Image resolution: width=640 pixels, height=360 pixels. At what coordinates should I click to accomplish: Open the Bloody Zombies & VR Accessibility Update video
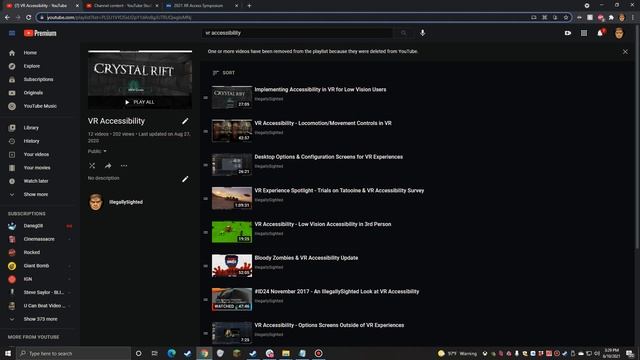pos(306,258)
